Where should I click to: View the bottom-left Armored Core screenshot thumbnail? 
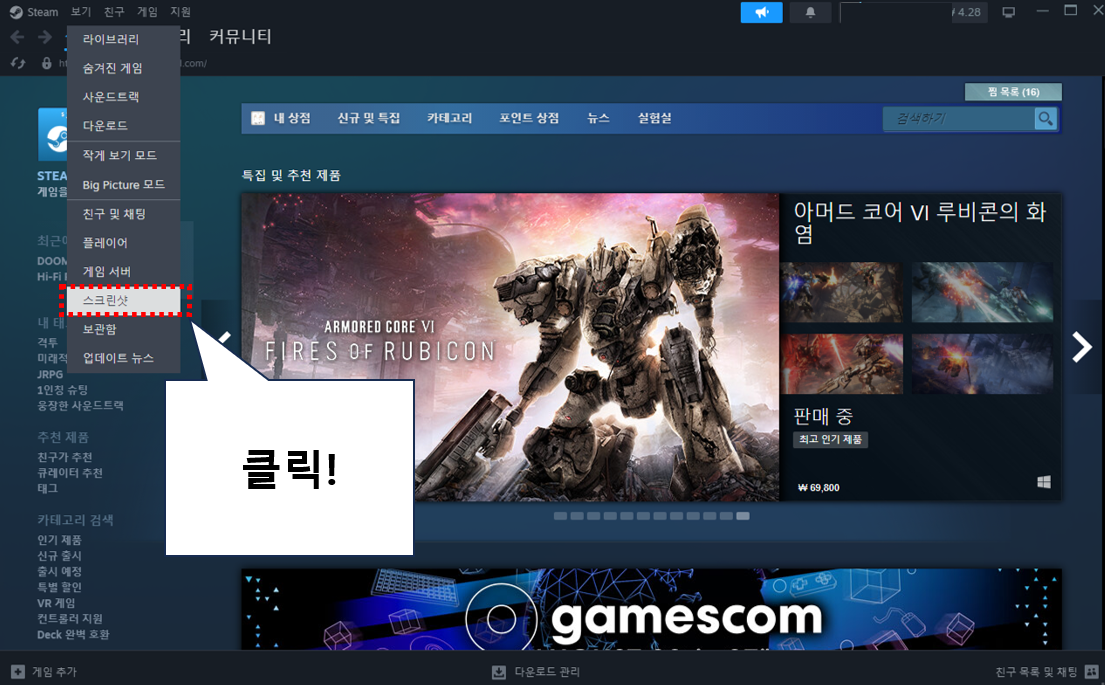[841, 364]
